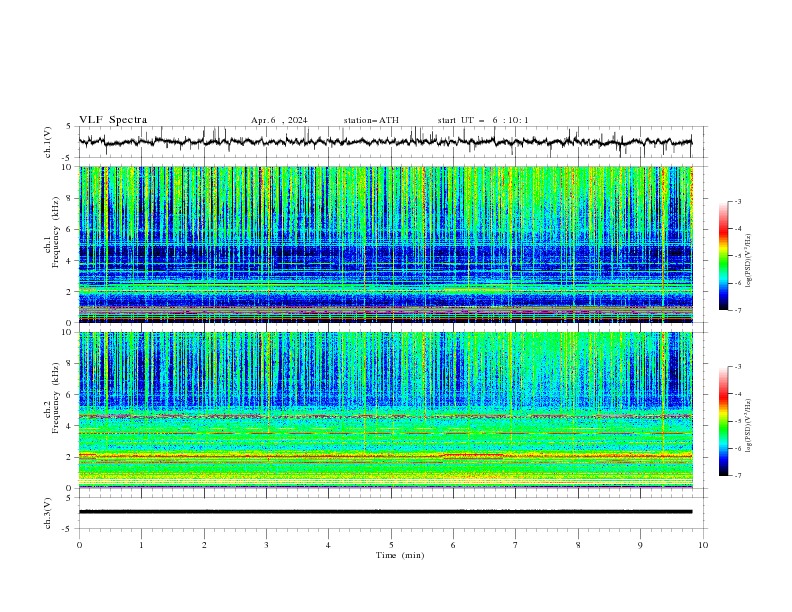The width and height of the screenshot is (792, 612).
Task: Click the ch.1 spectrogram color scale bar
Action: 723,256
